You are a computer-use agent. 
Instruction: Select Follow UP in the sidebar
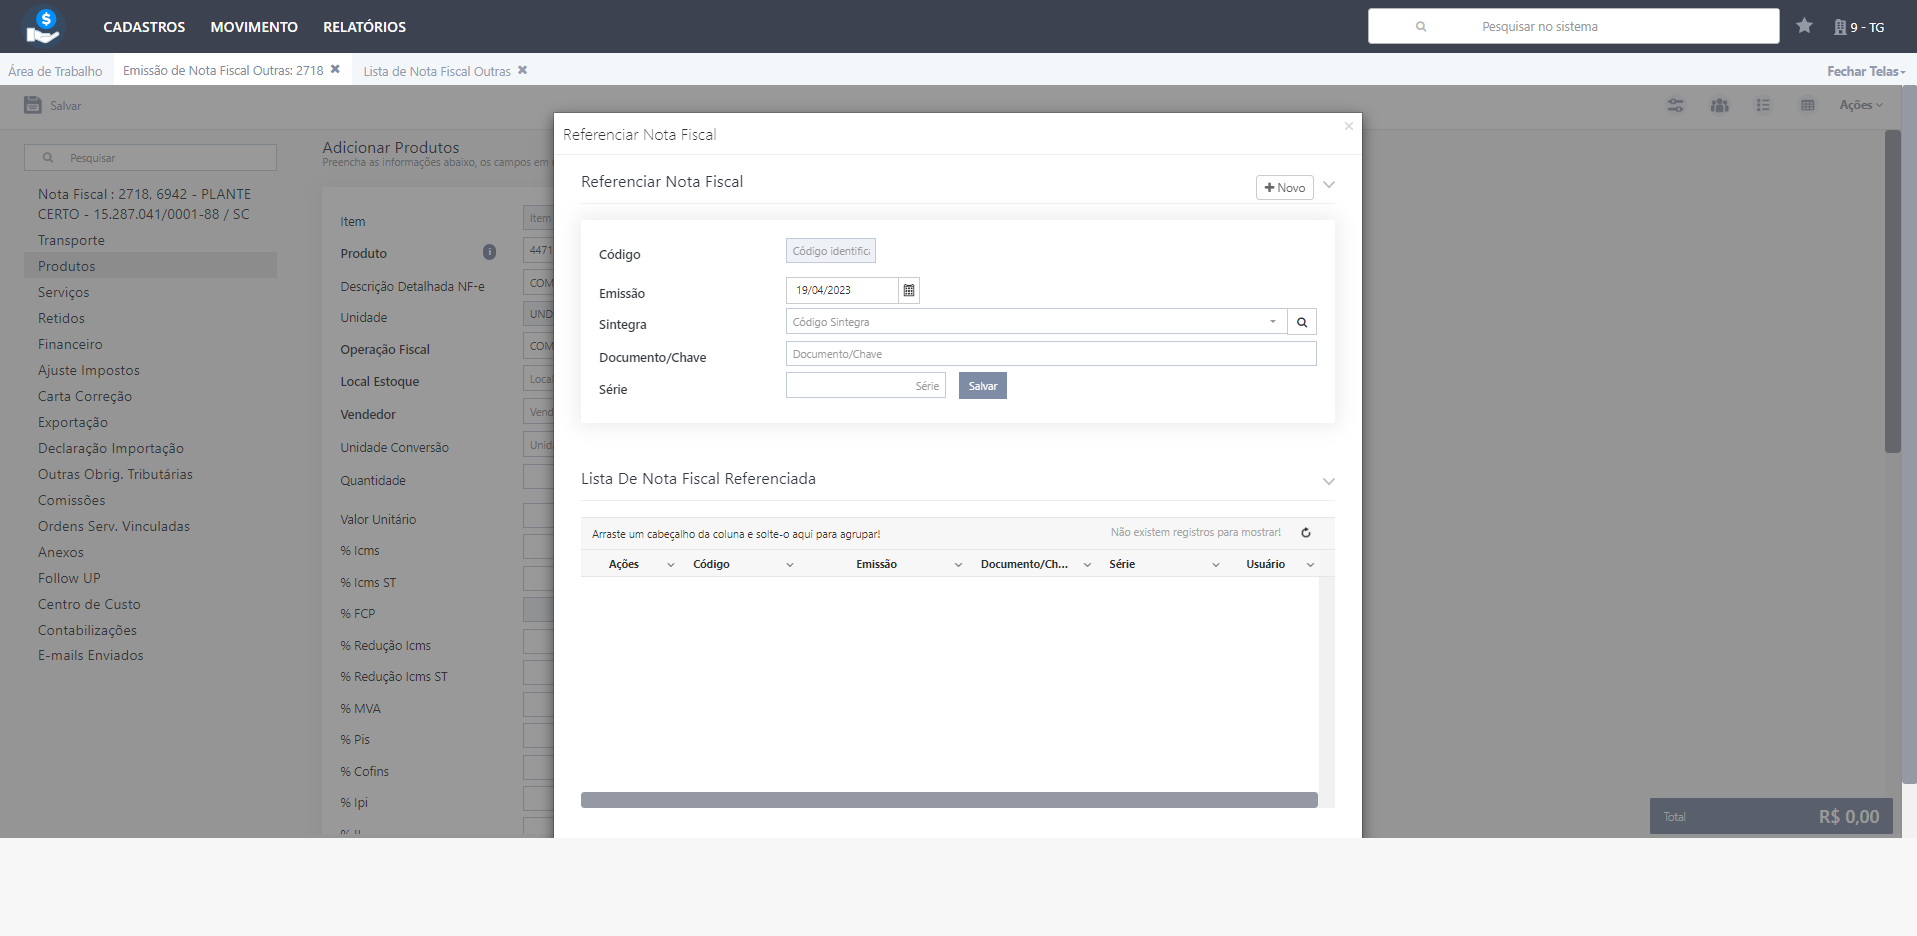tap(69, 578)
